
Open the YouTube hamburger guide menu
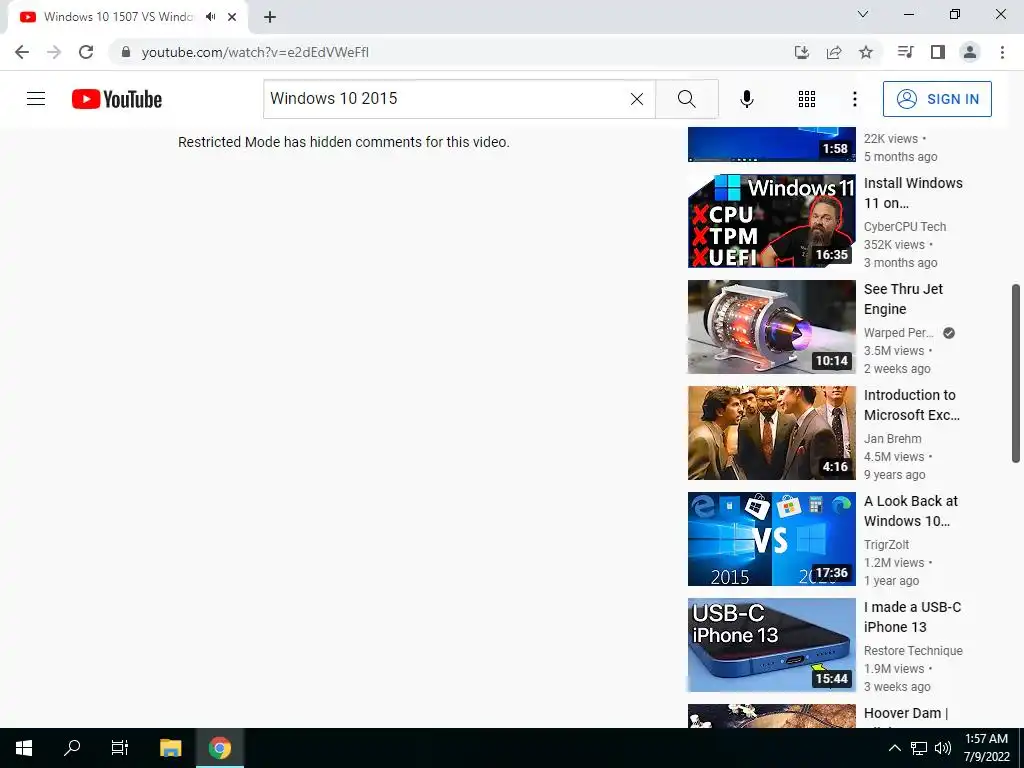[x=36, y=99]
